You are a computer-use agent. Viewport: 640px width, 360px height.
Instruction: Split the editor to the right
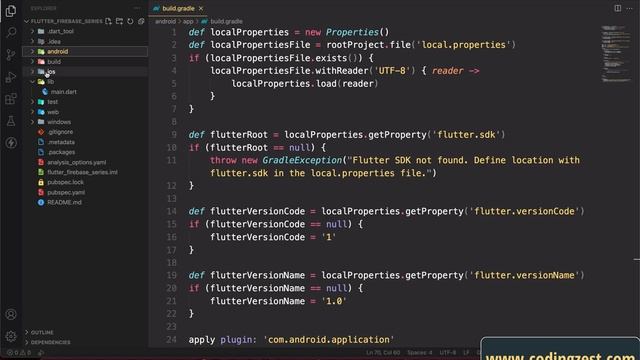point(618,8)
